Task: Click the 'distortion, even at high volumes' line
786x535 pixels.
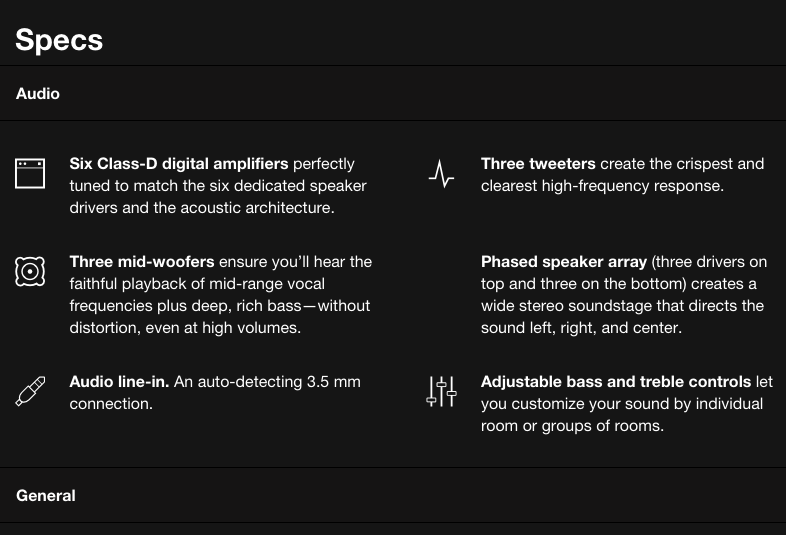Action: [185, 327]
